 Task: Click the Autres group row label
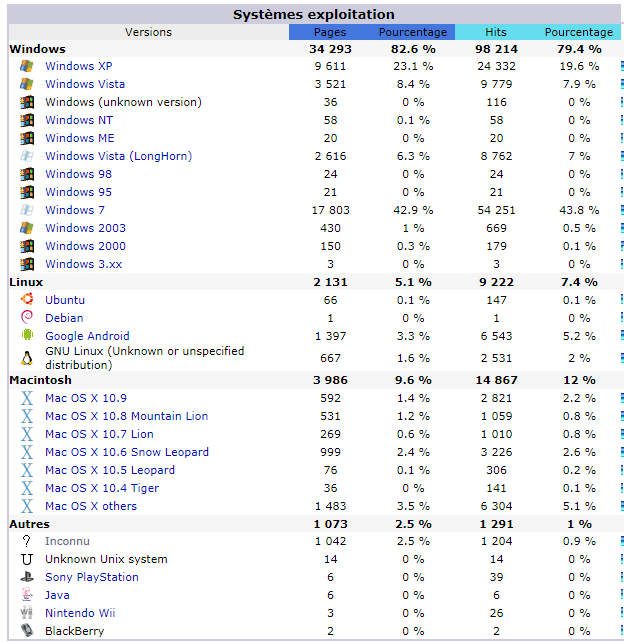(x=29, y=524)
